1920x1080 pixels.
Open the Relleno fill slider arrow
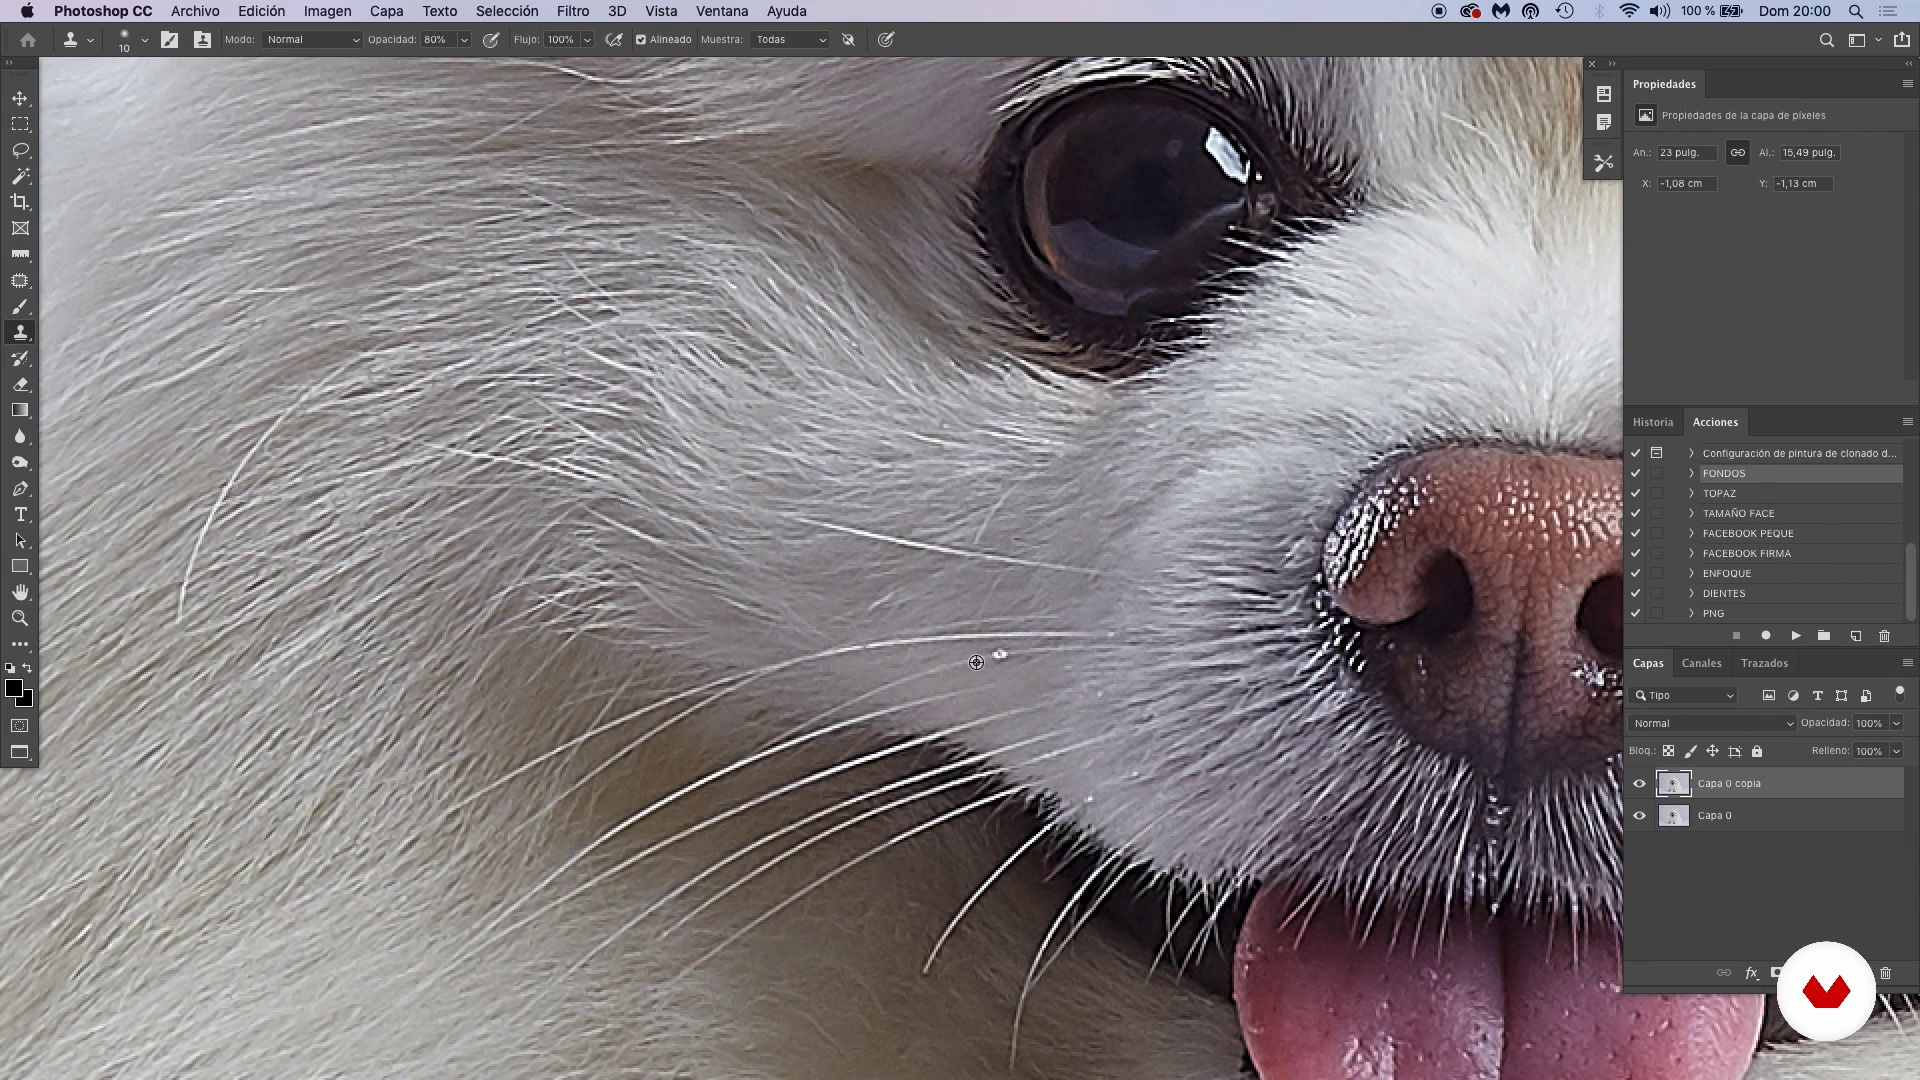pyautogui.click(x=1896, y=751)
